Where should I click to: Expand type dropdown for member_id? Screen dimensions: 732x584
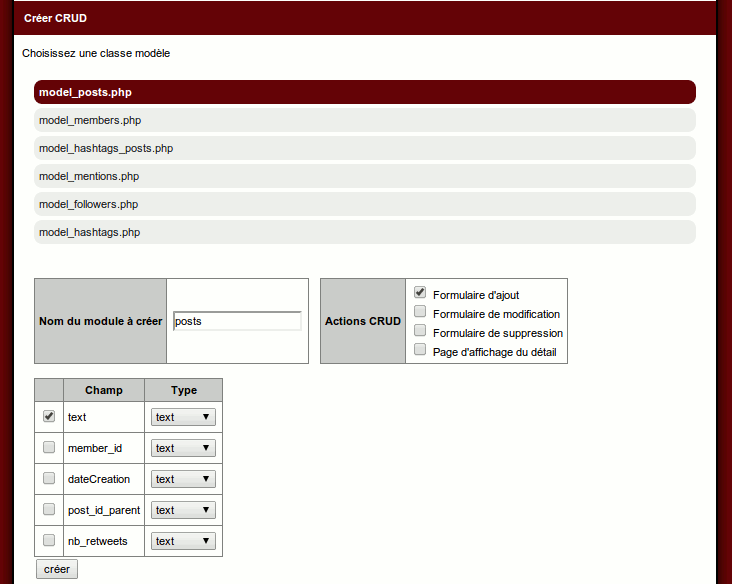tap(183, 448)
